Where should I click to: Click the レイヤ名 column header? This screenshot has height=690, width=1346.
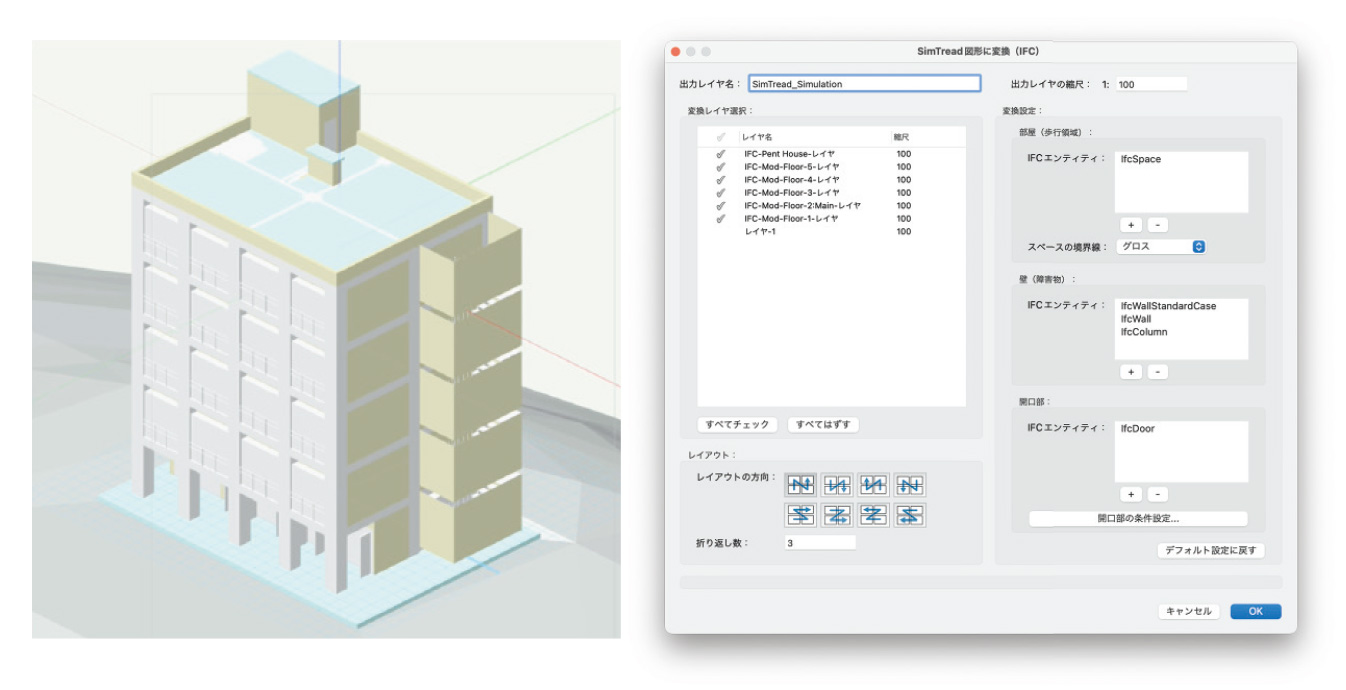pos(757,136)
